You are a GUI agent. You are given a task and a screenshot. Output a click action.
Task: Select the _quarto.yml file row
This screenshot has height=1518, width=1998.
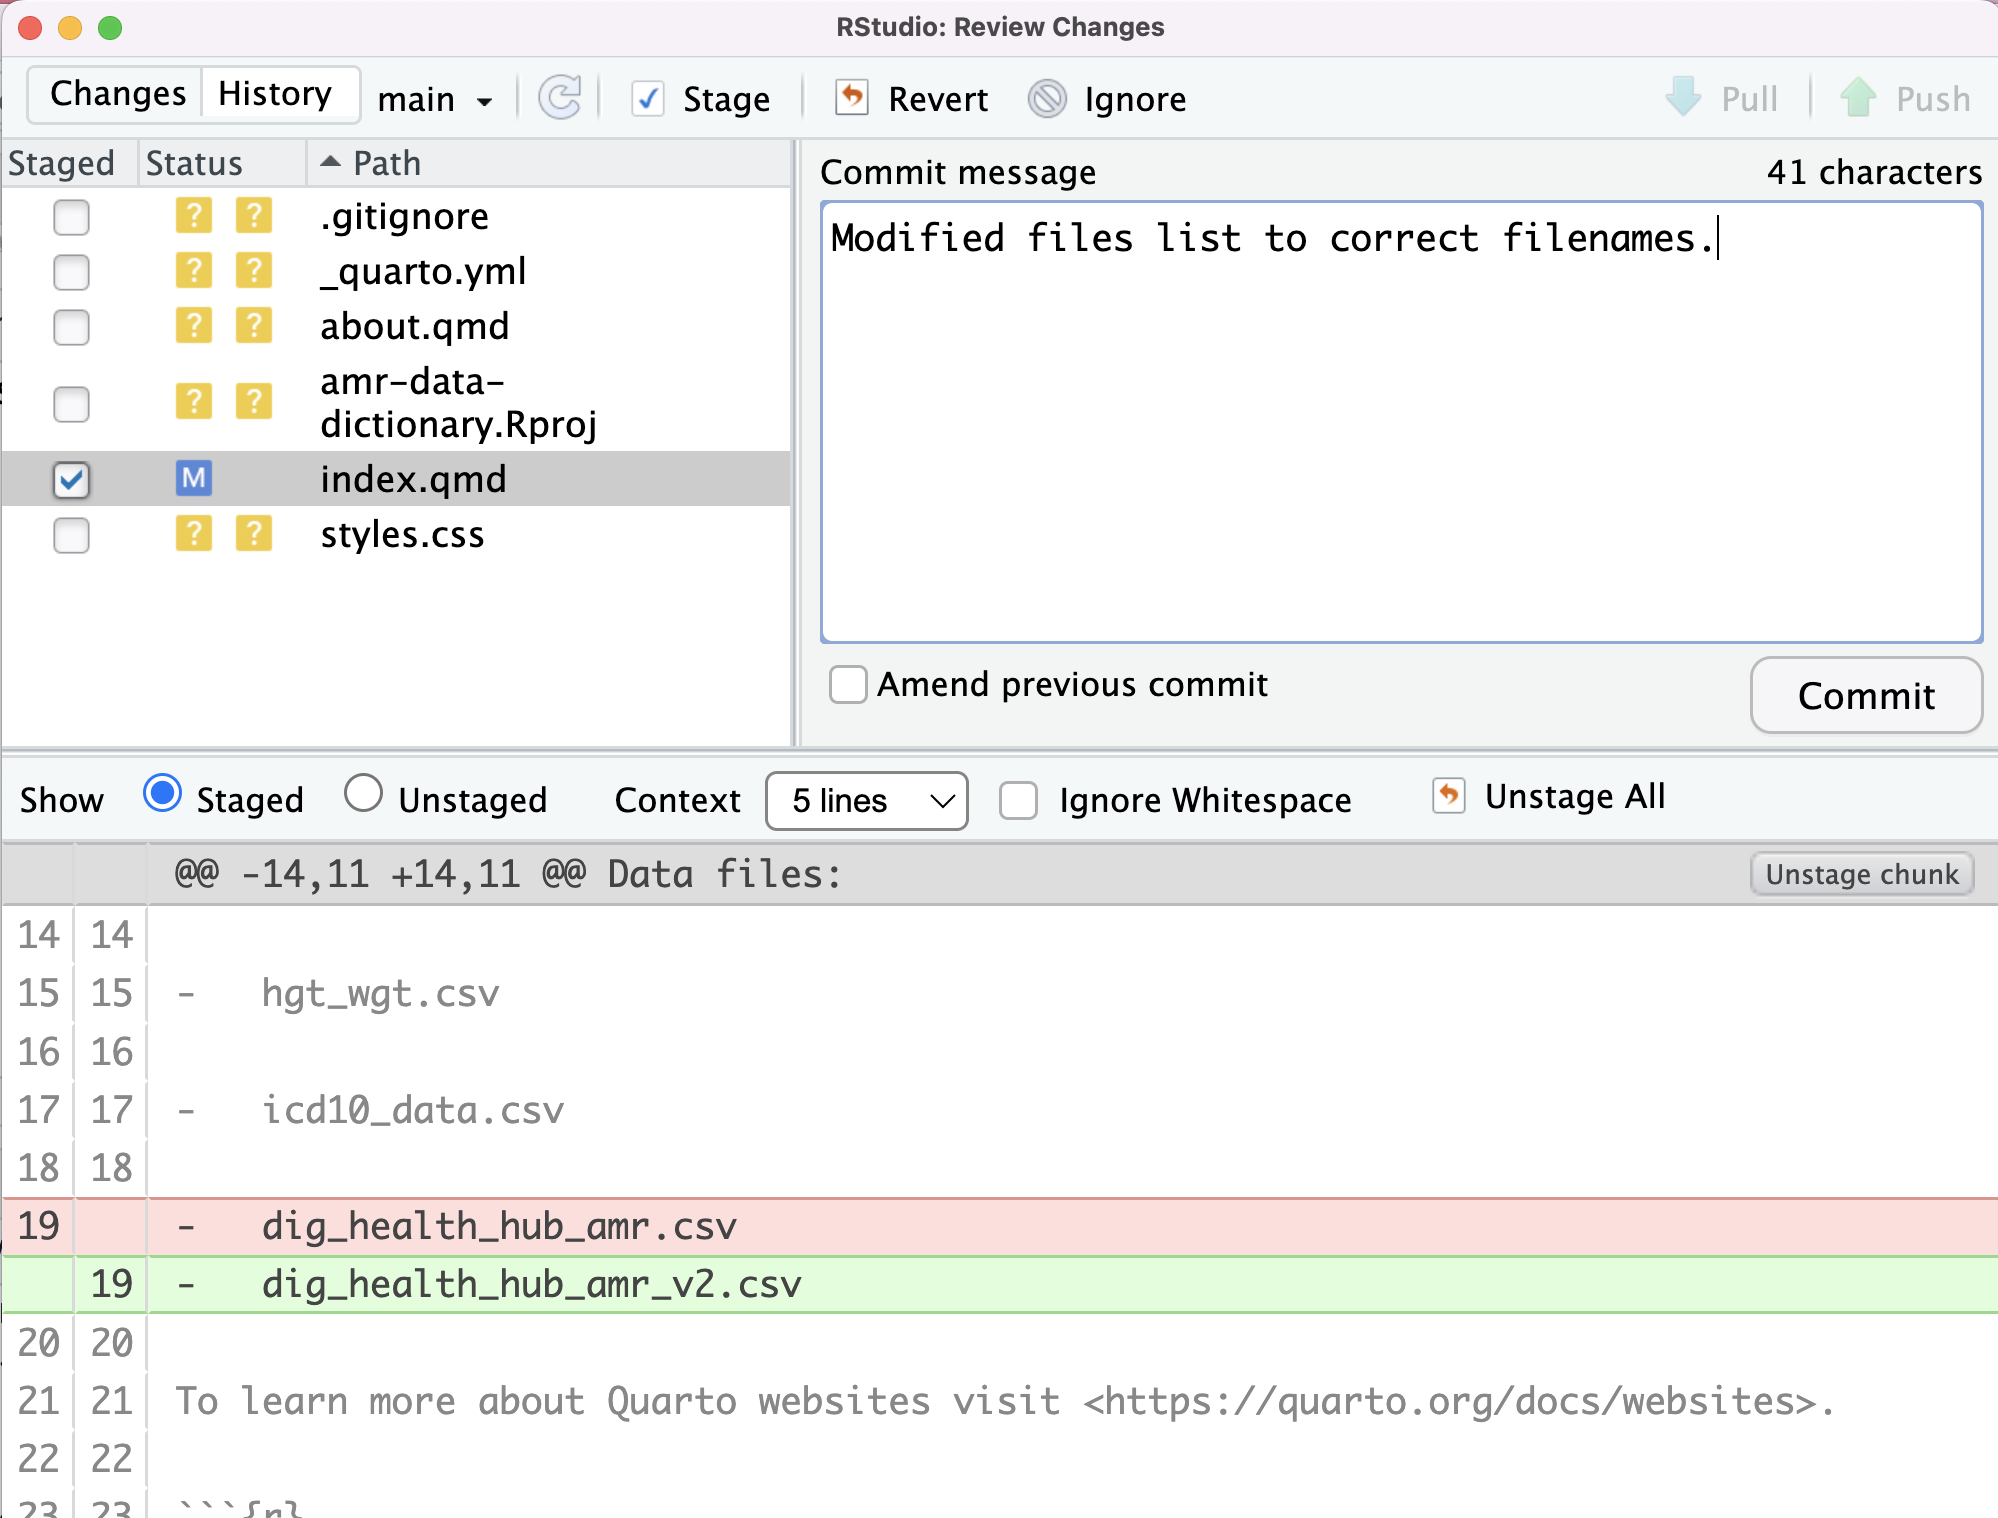coord(396,272)
